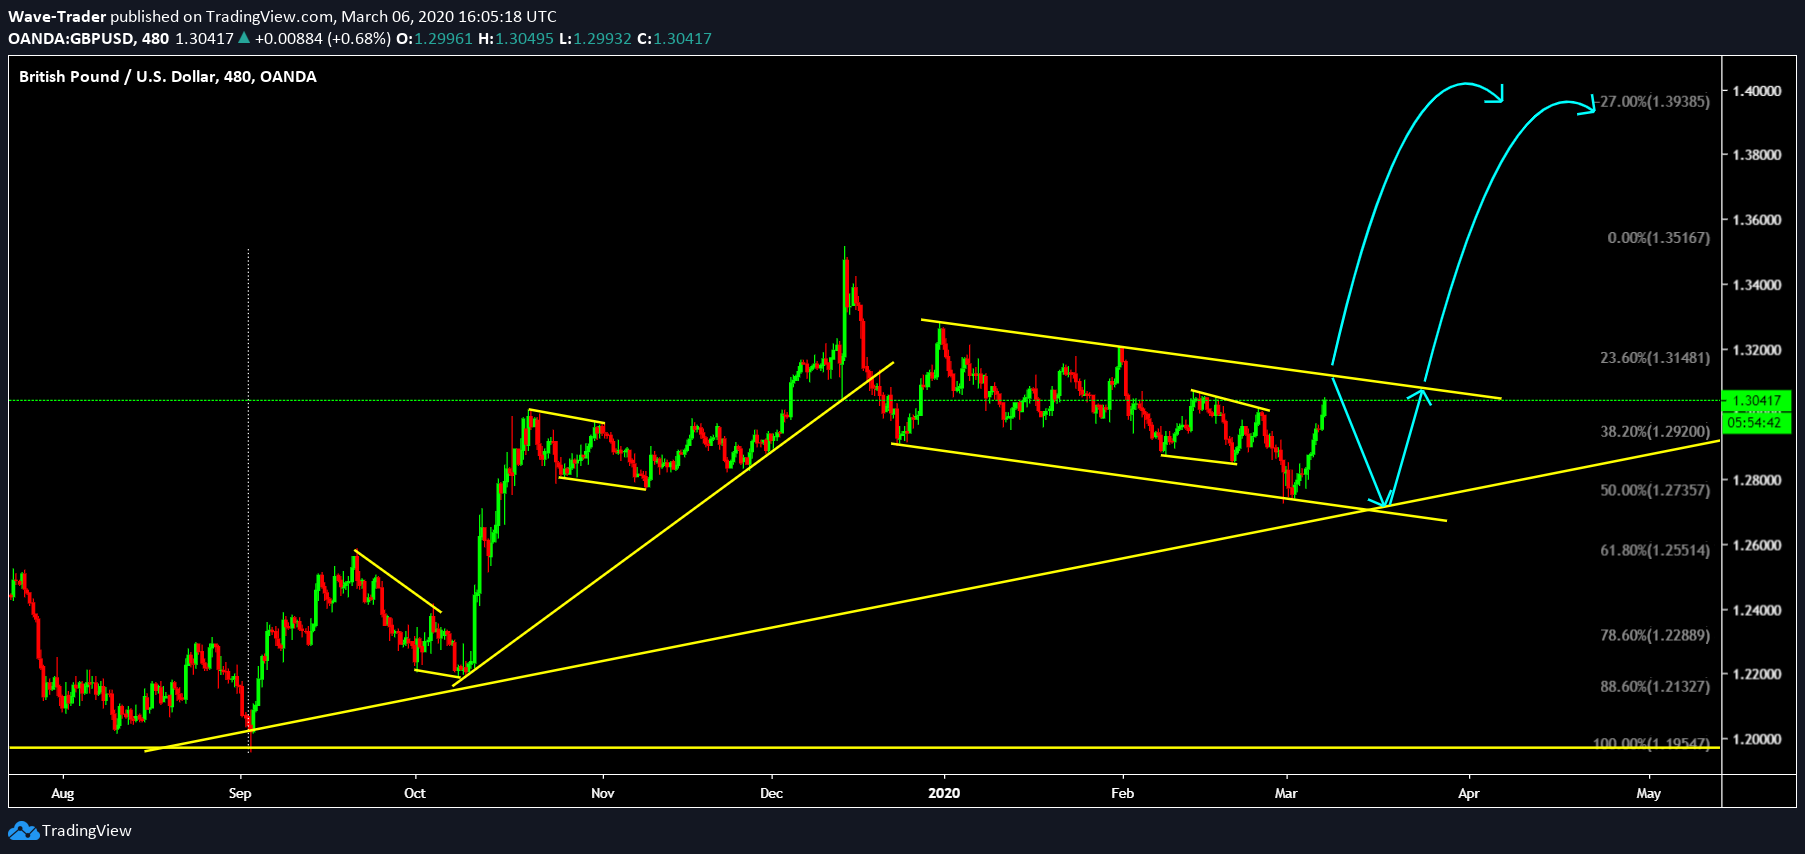Screen dimensions: 1805x854
Task: Click the 1.22000 price axis tick
Action: 1757,674
